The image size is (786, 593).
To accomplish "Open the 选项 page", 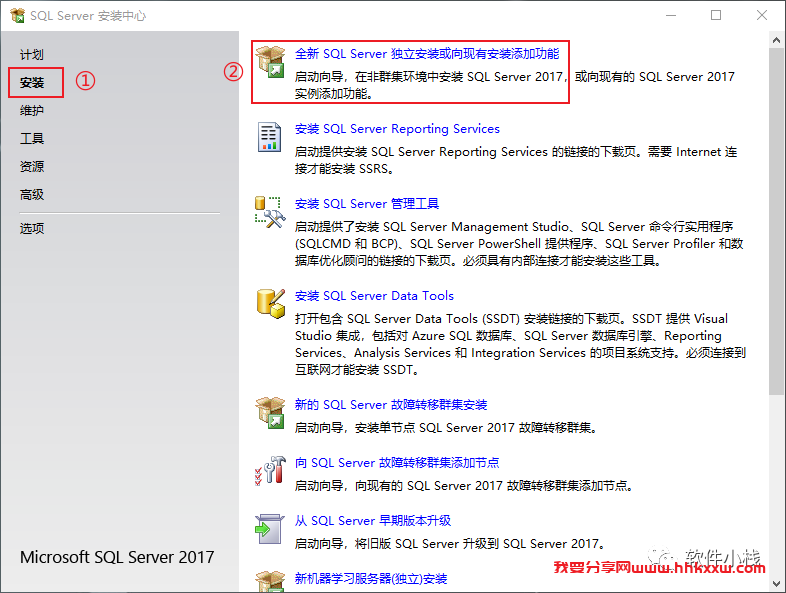I will click(x=32, y=229).
